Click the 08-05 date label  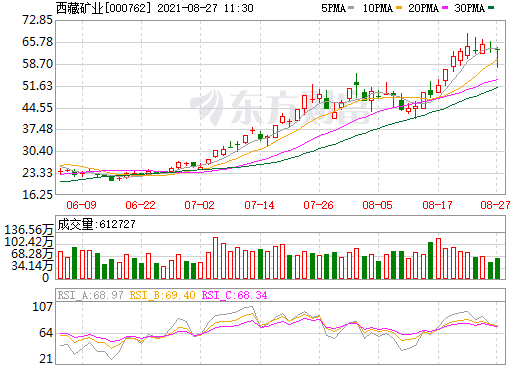tap(377, 205)
